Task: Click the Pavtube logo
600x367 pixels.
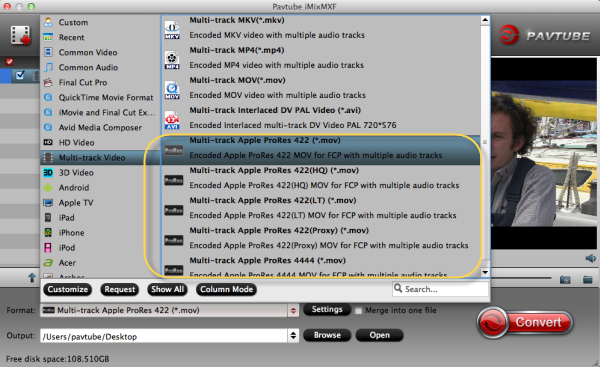Action: (x=545, y=35)
